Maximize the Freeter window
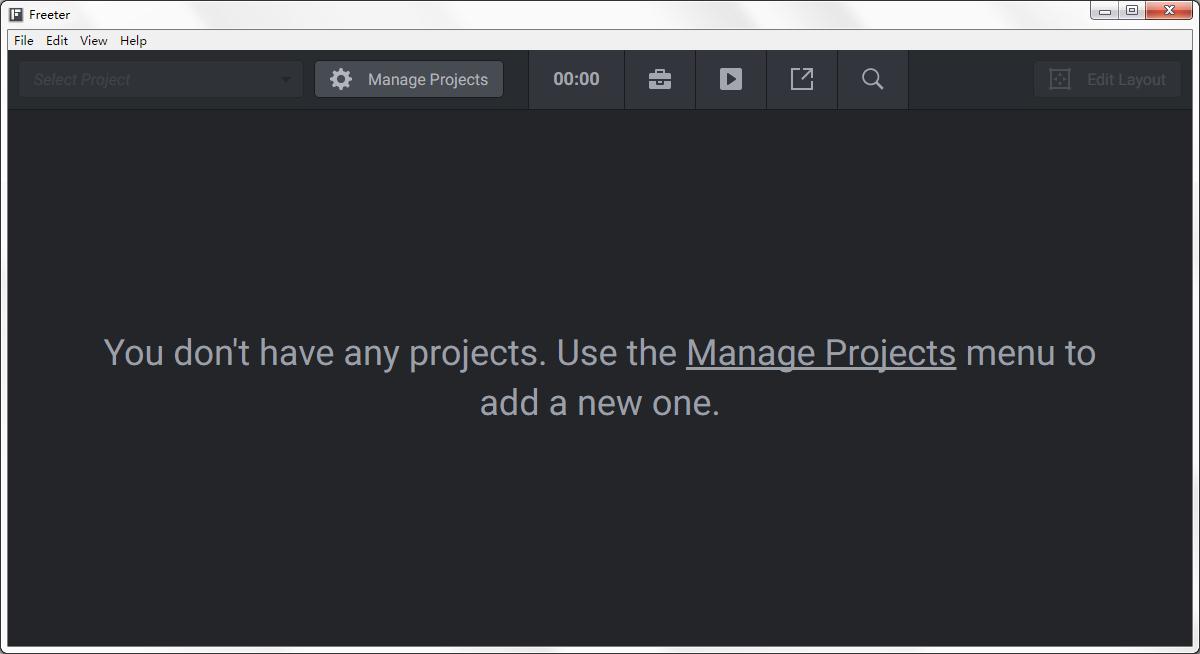Viewport: 1200px width, 654px height. coord(1132,11)
